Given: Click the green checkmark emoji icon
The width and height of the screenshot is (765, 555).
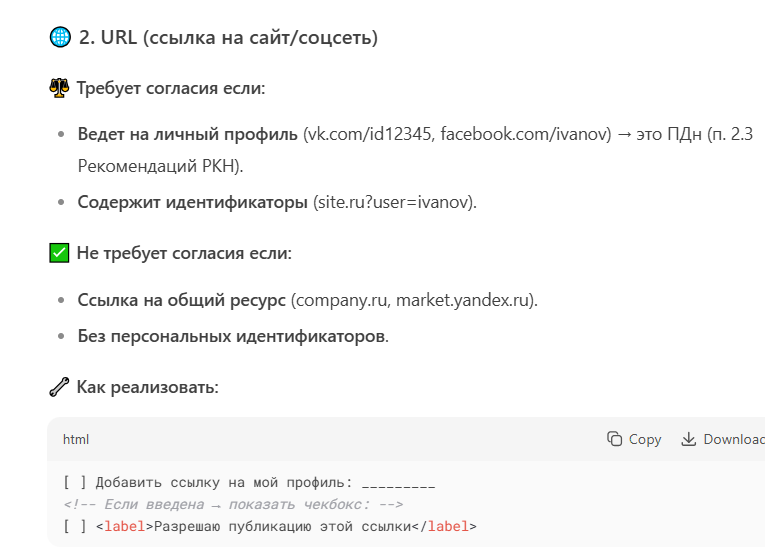Looking at the screenshot, I should coord(59,253).
